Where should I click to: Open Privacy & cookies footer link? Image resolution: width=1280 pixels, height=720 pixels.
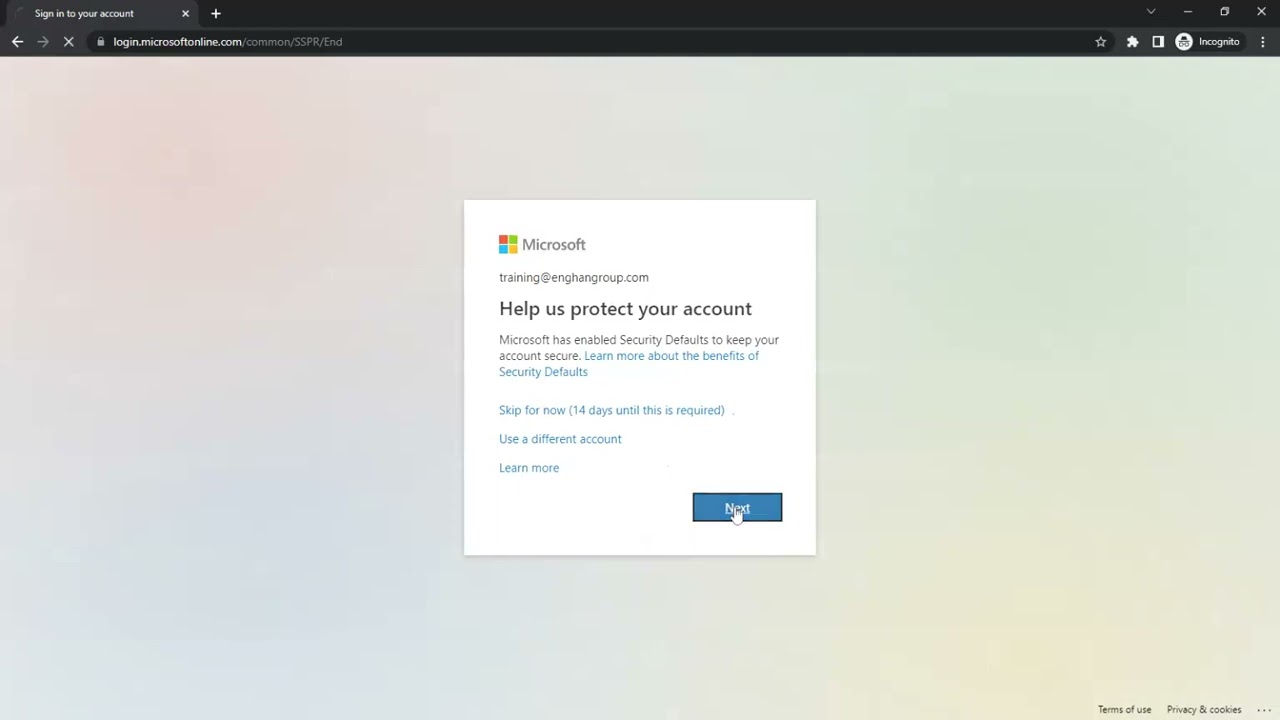pyautogui.click(x=1204, y=710)
